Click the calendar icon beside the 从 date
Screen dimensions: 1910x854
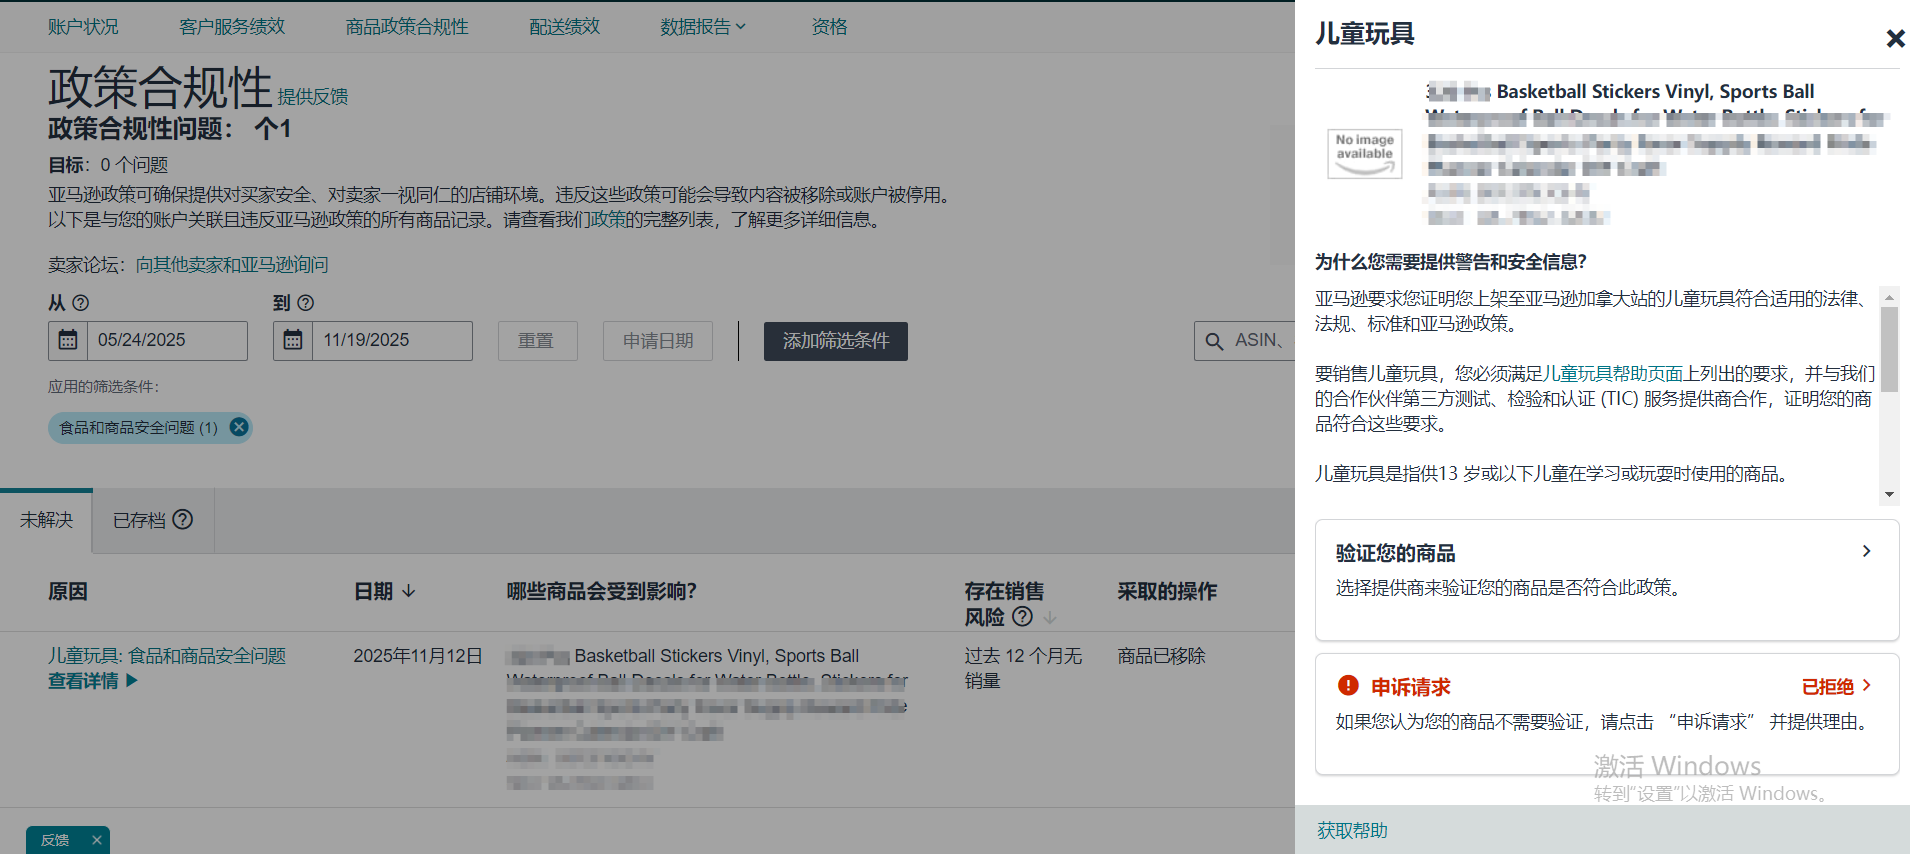[68, 341]
